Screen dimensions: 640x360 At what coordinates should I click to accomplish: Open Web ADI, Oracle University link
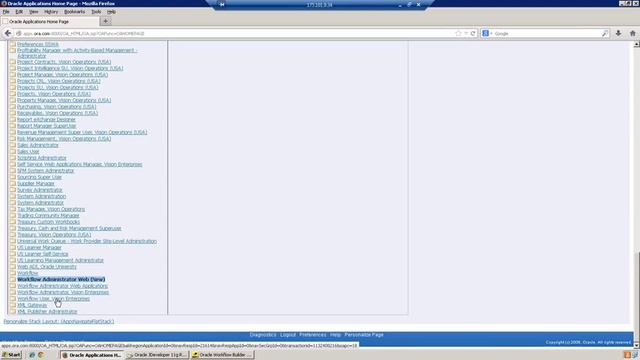pos(47,267)
